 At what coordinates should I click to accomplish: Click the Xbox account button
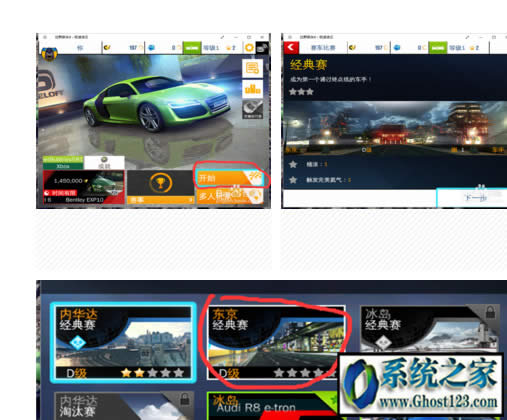click(63, 163)
